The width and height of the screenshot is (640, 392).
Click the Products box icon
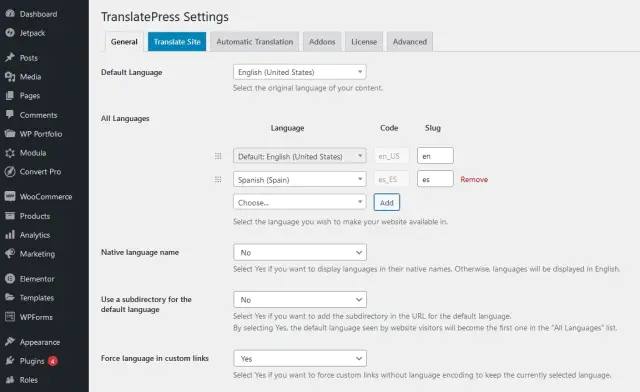tap(10, 216)
